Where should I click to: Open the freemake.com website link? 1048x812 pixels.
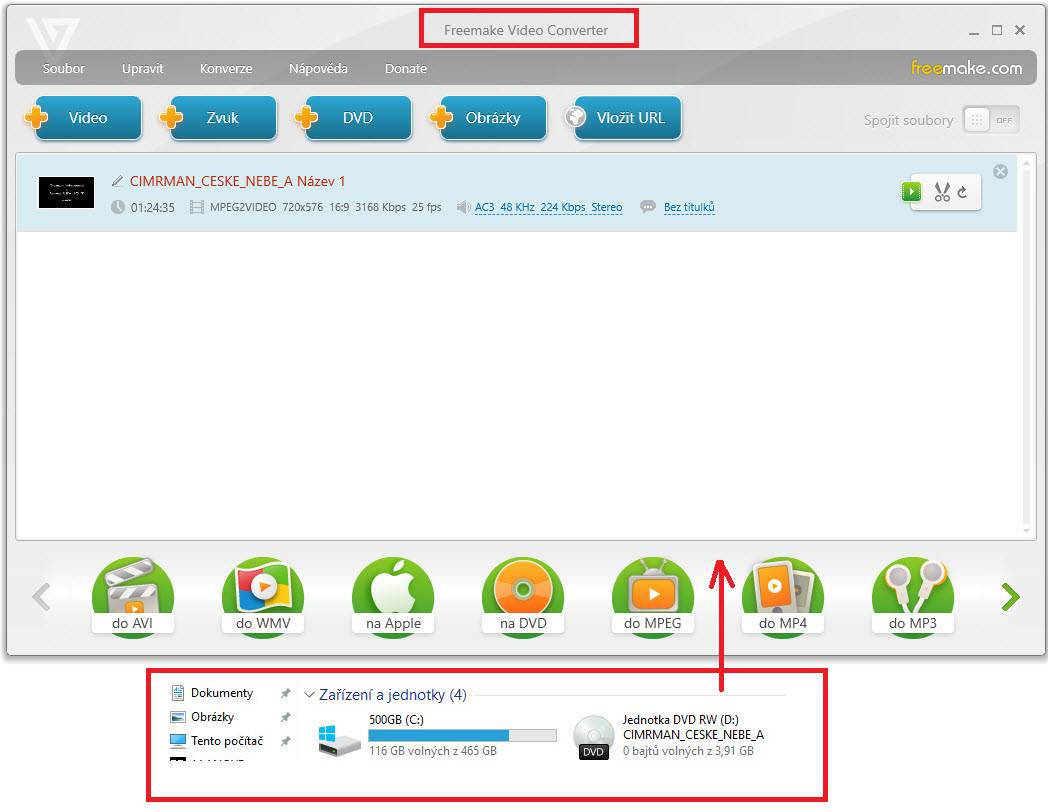966,67
